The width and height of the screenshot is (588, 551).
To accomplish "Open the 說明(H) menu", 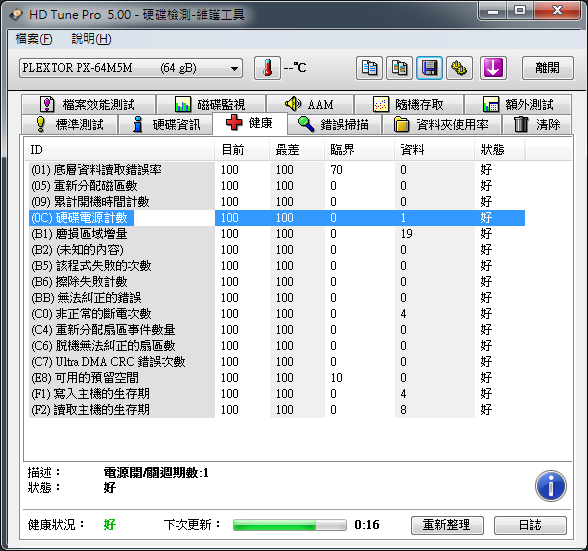I will pyautogui.click(x=91, y=39).
